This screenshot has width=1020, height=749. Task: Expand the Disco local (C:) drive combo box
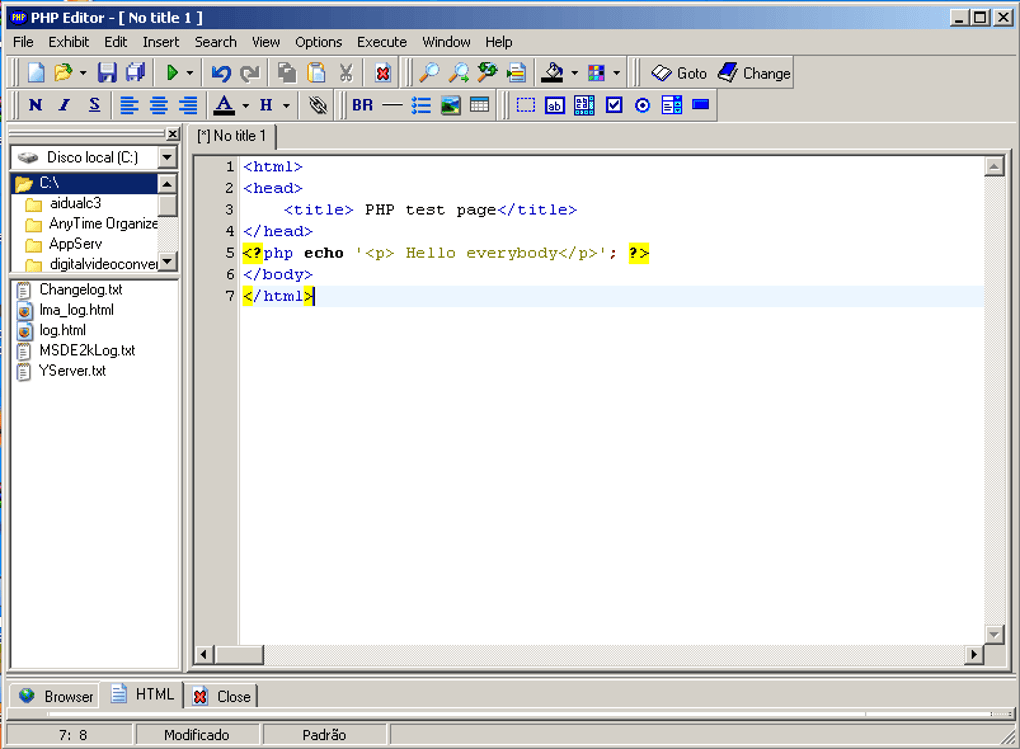[167, 157]
